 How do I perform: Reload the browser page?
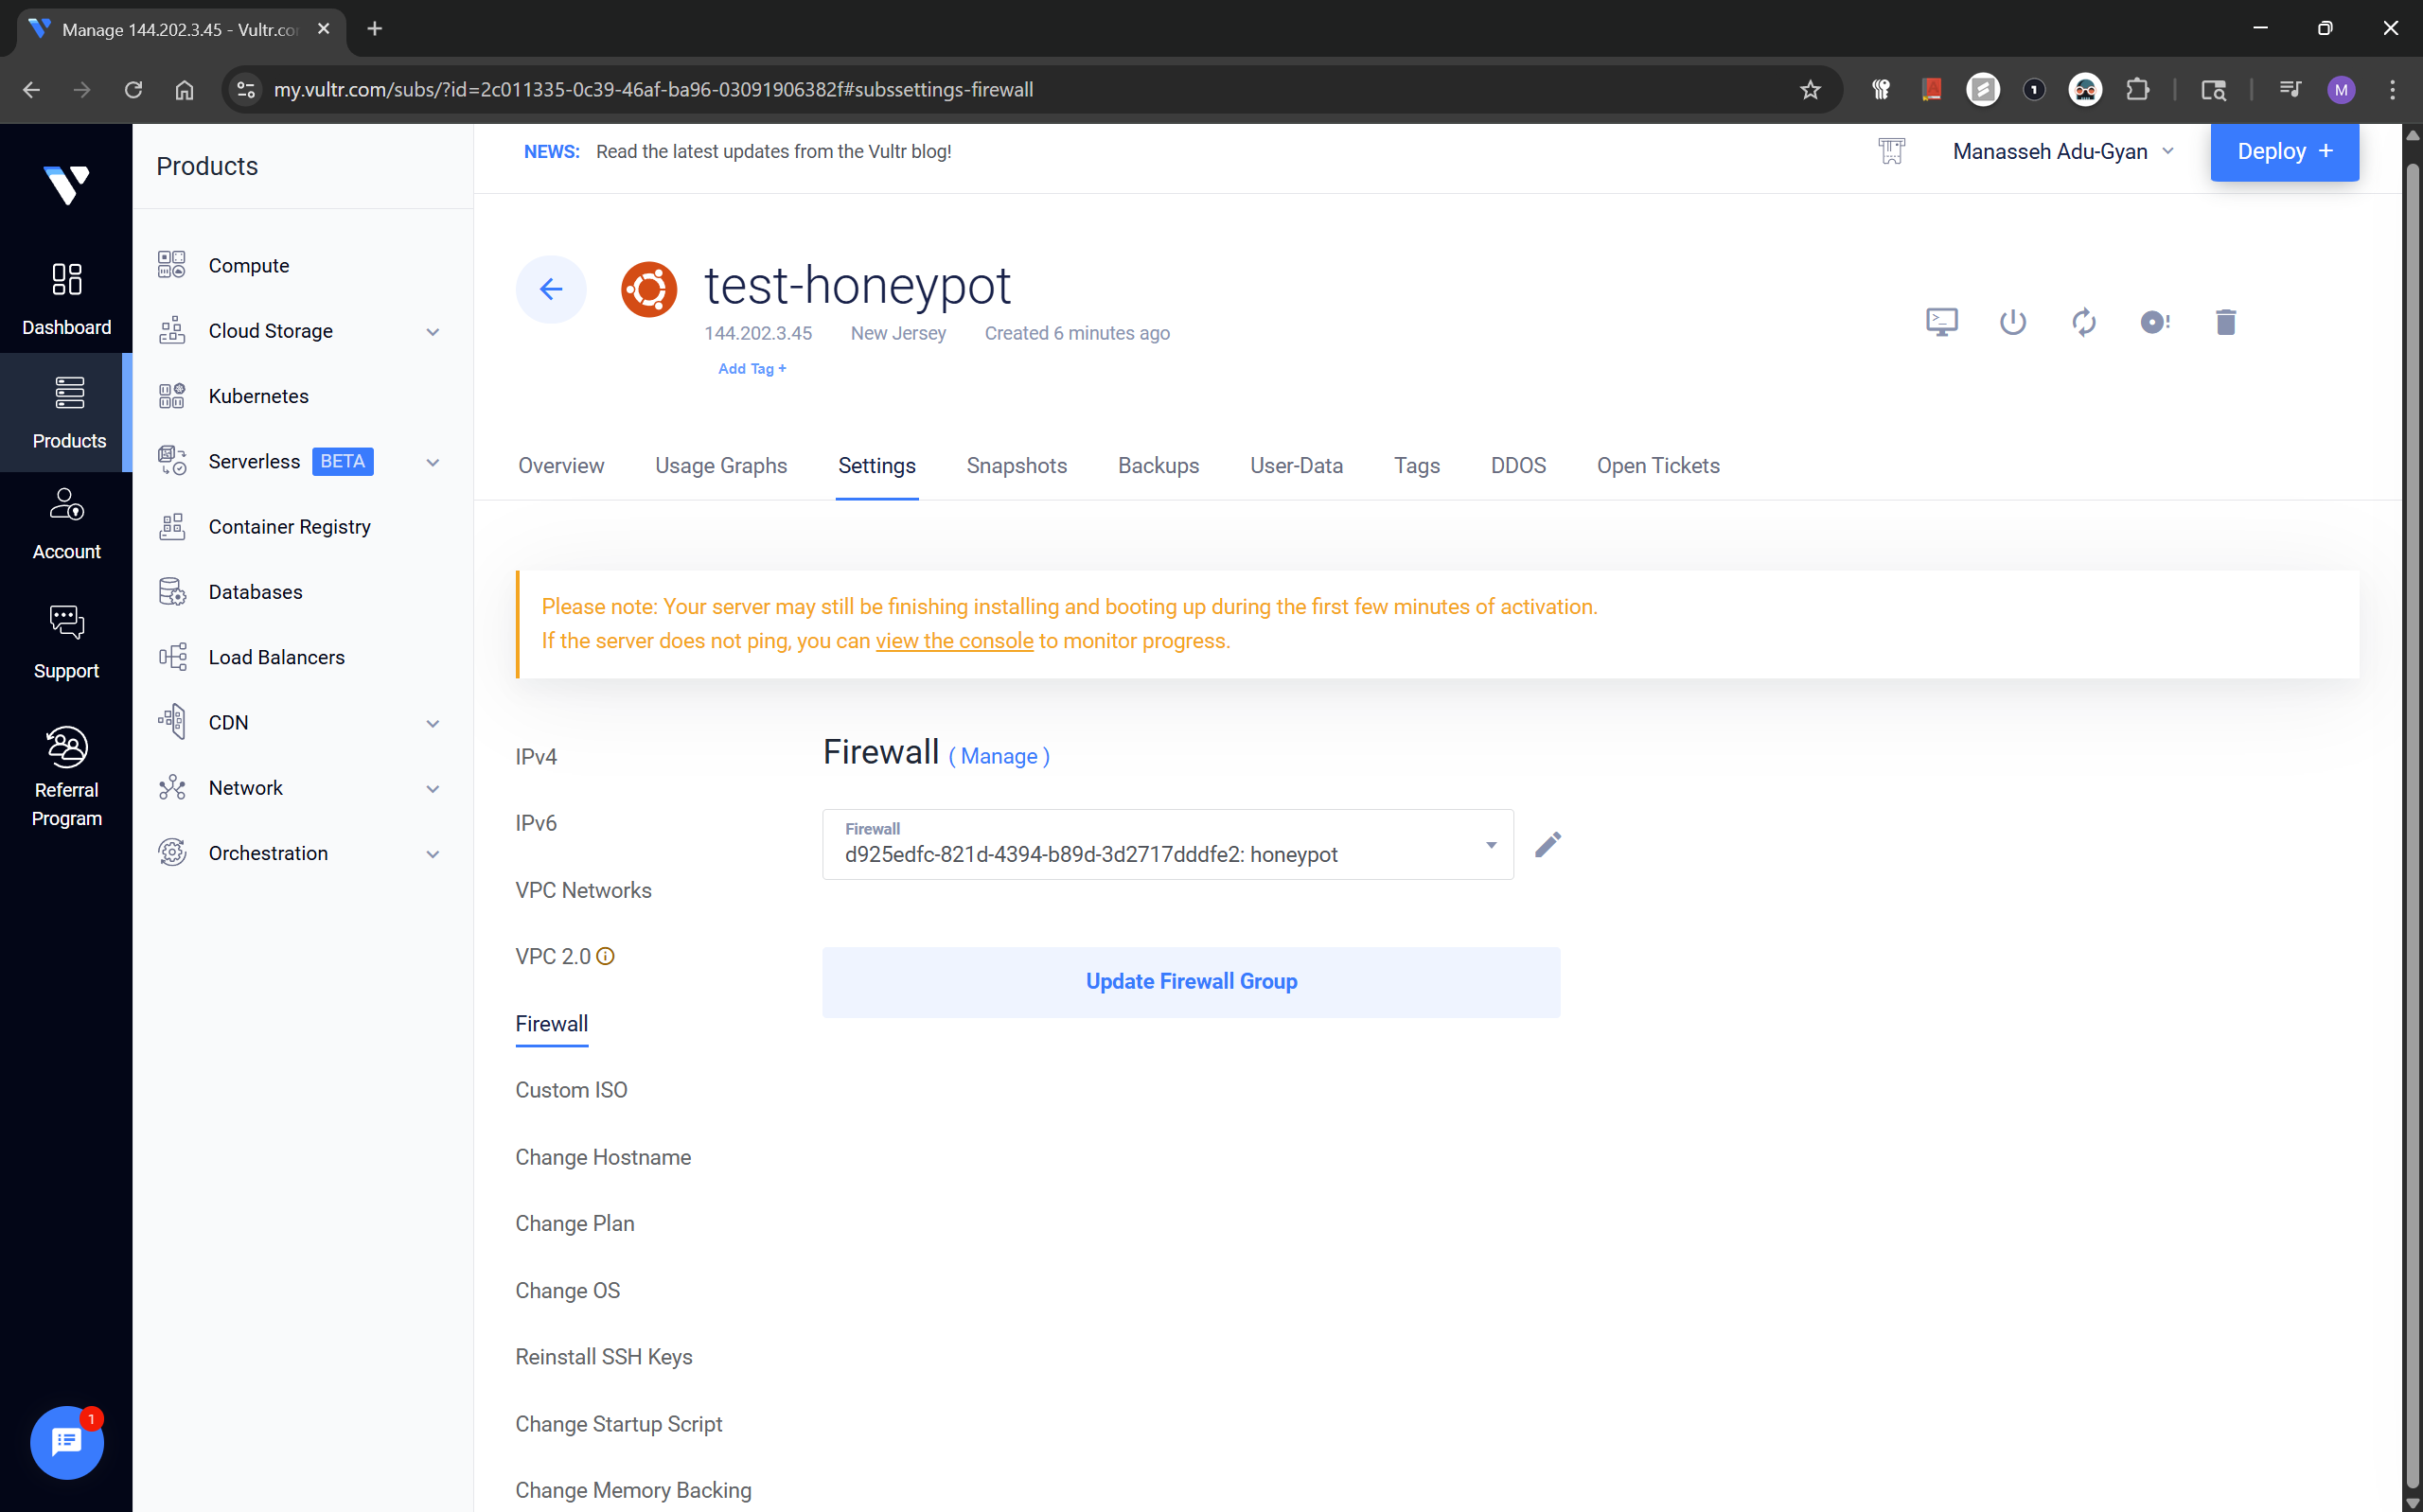pos(133,90)
